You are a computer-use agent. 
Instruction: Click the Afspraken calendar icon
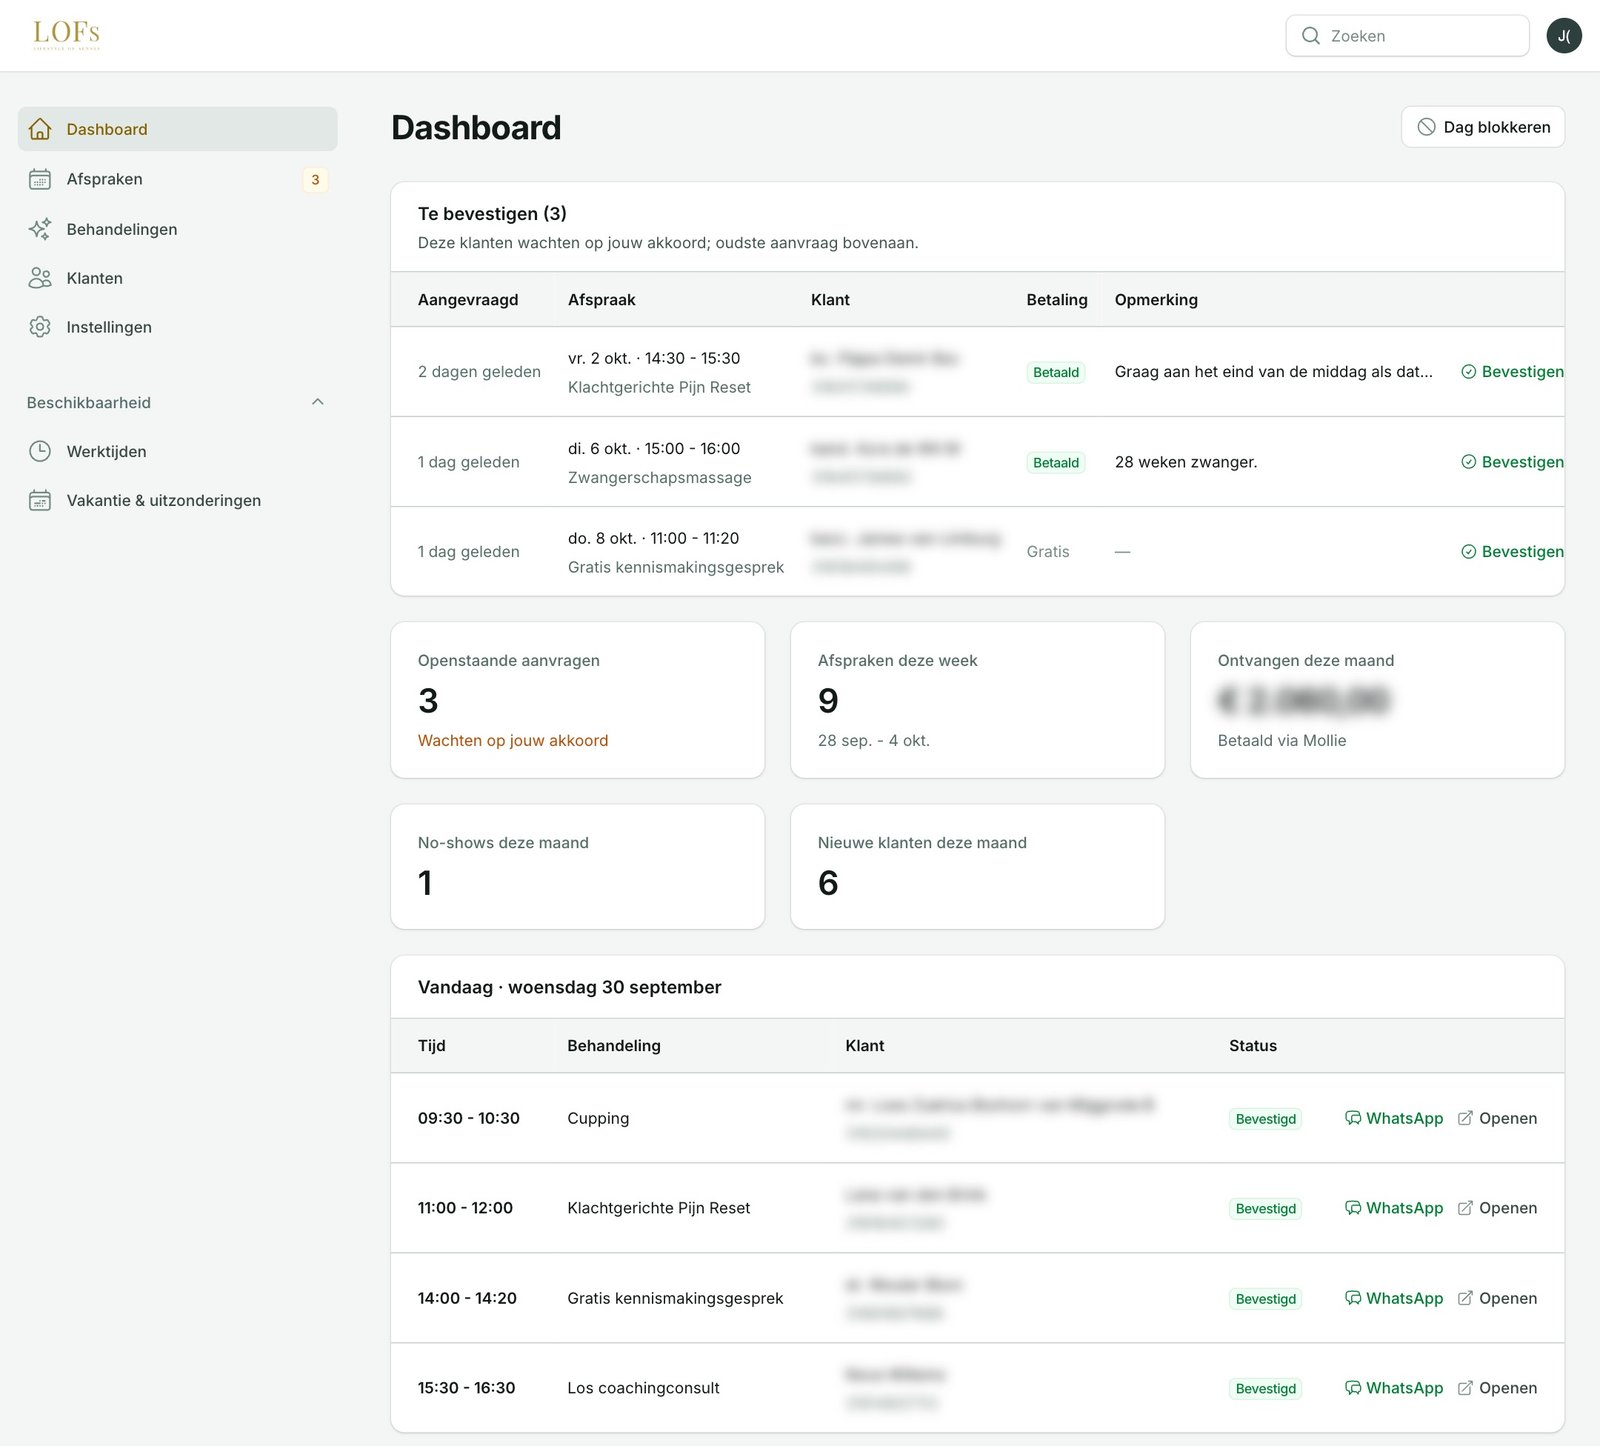click(x=40, y=179)
